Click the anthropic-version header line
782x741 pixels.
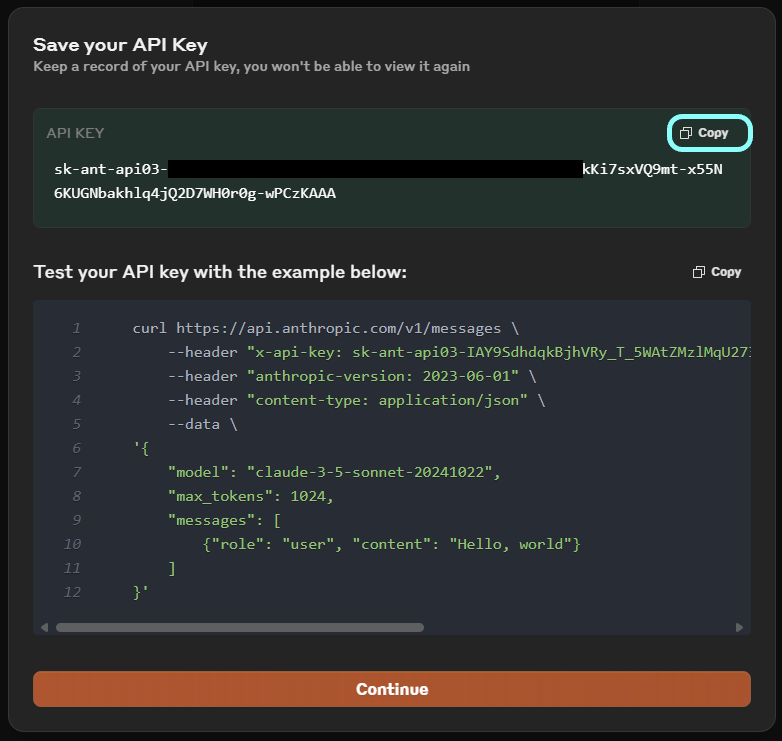coord(352,376)
